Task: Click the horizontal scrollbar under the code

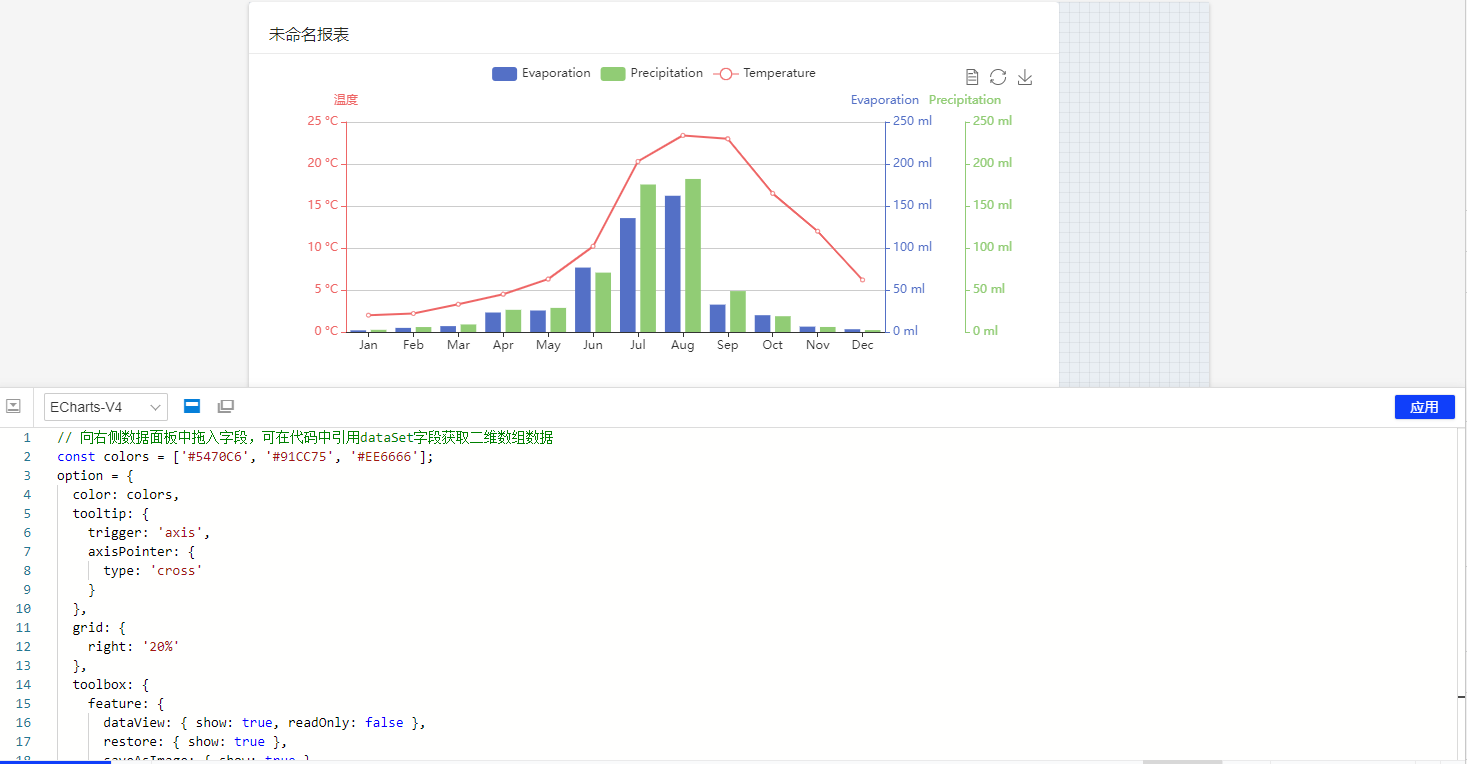Action: pyautogui.click(x=1182, y=761)
